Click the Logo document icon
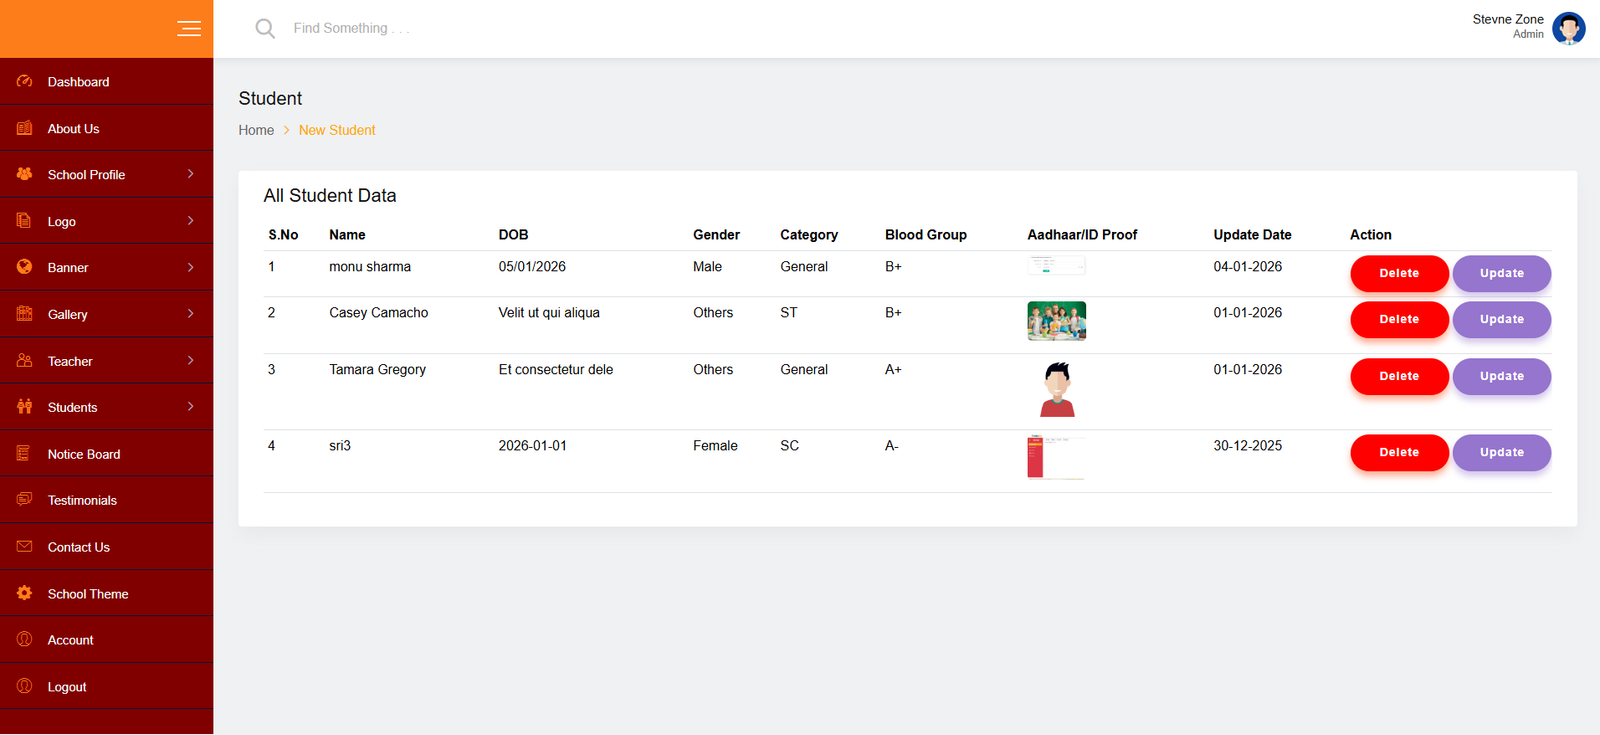 (25, 221)
